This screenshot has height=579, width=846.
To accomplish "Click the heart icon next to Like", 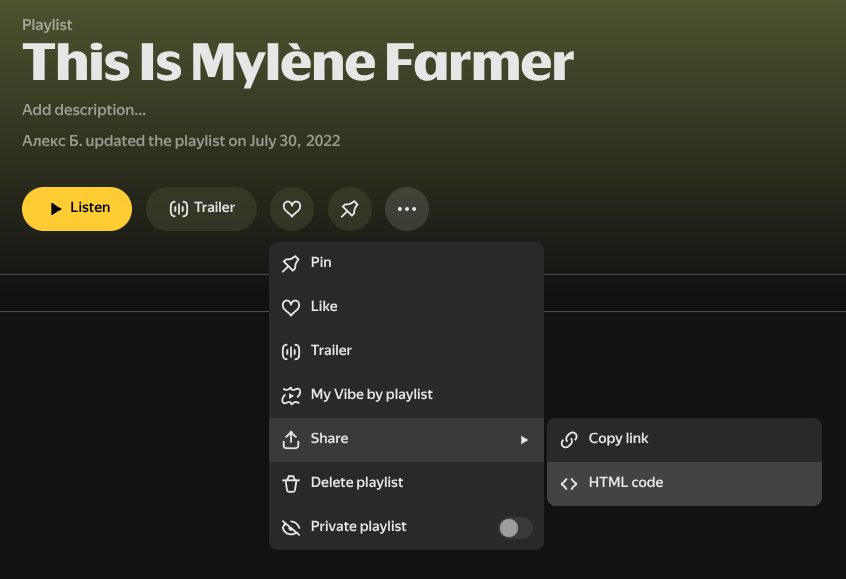I will [291, 307].
